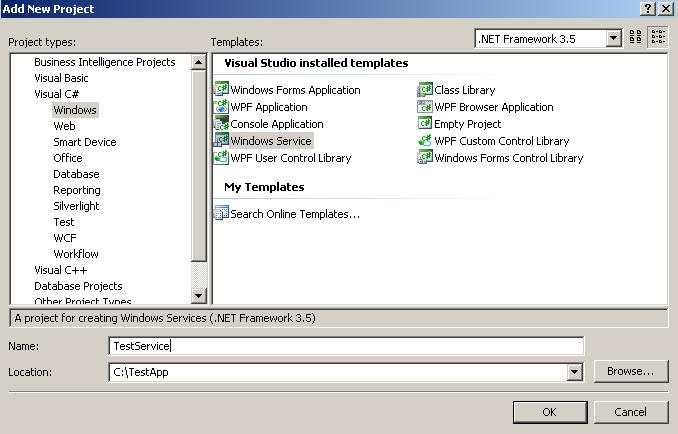This screenshot has height=434, width=678.
Task: Open the .NET Framework version dropdown
Action: [613, 38]
